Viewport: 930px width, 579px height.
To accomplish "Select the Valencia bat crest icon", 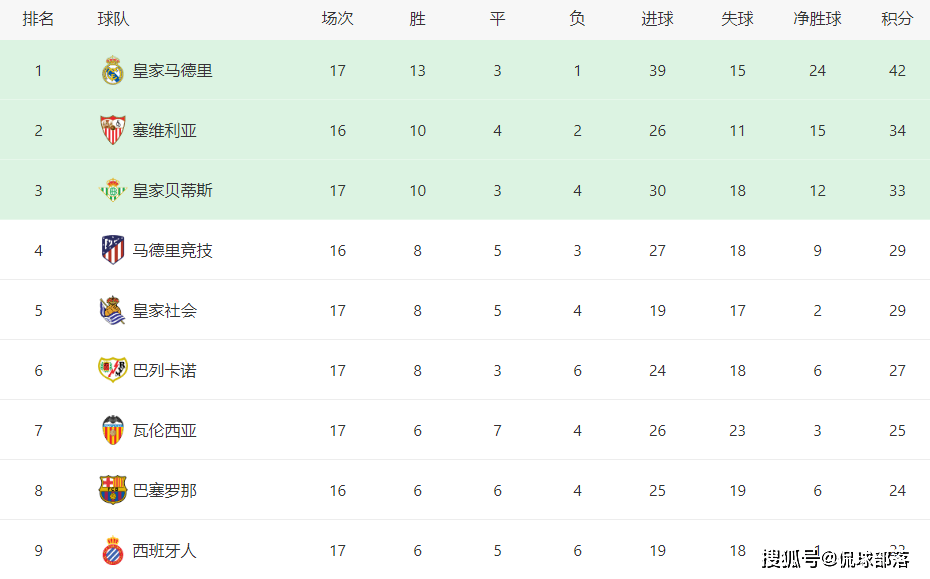I will pyautogui.click(x=113, y=430).
